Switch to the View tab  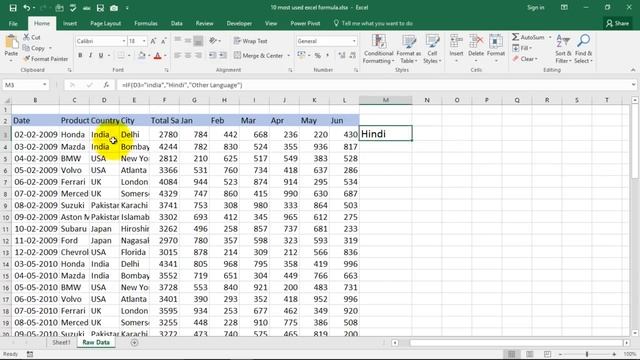(271, 24)
